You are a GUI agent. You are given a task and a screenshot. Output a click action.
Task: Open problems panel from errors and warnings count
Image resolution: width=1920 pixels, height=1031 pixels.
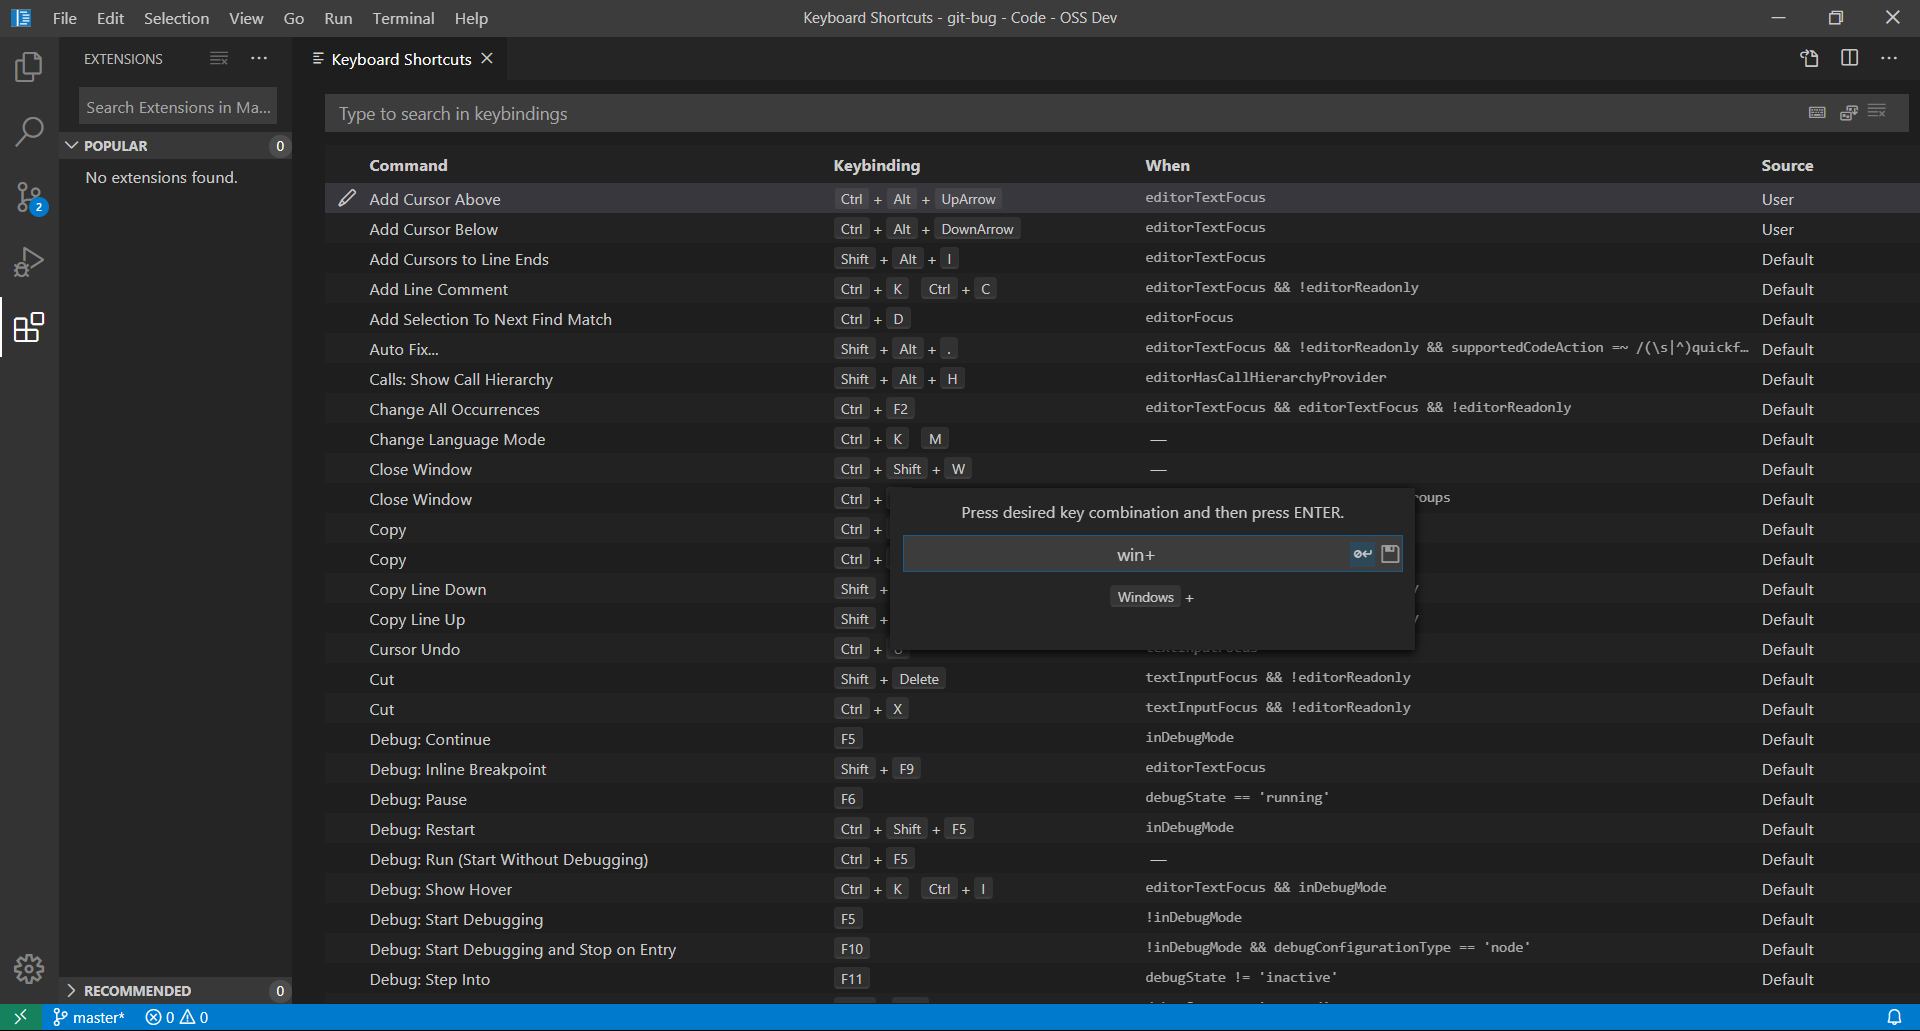click(177, 1017)
